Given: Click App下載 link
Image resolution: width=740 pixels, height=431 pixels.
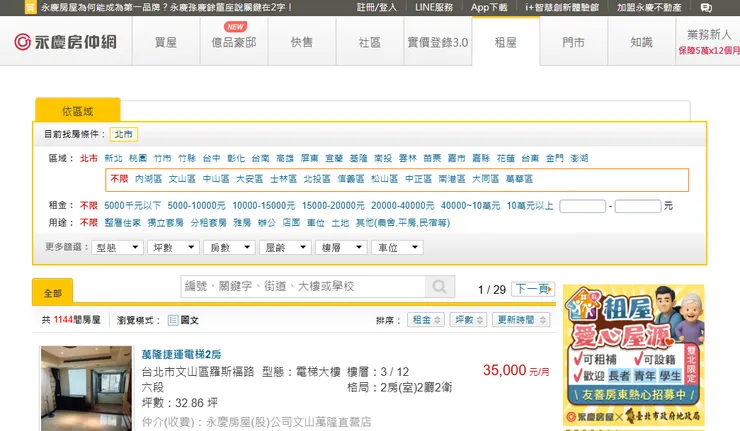Looking at the screenshot, I should click(x=489, y=7).
